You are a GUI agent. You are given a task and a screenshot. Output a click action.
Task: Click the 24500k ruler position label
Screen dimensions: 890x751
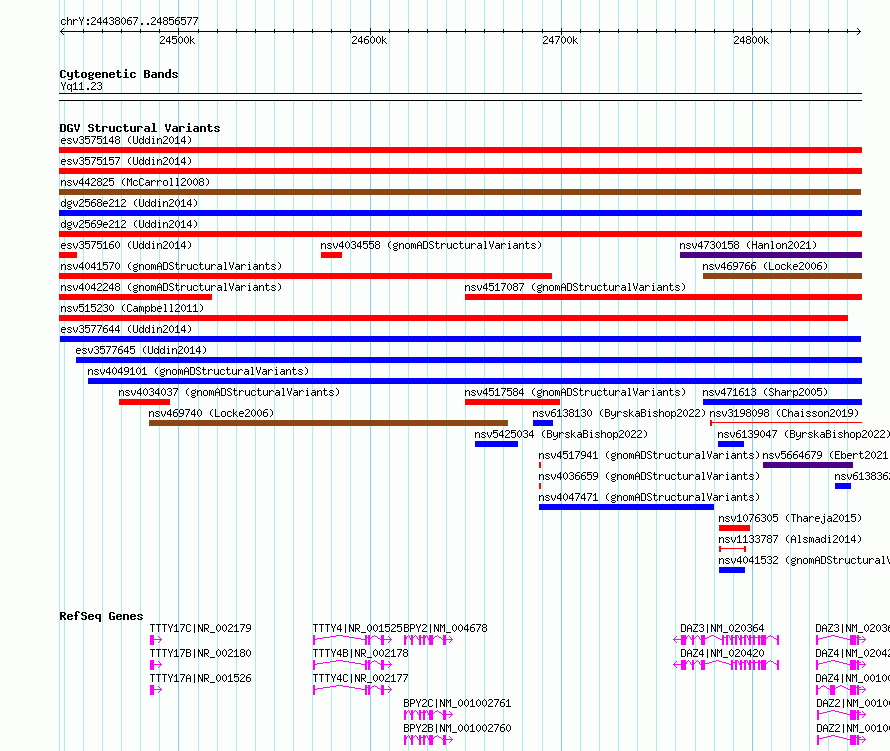[x=177, y=40]
